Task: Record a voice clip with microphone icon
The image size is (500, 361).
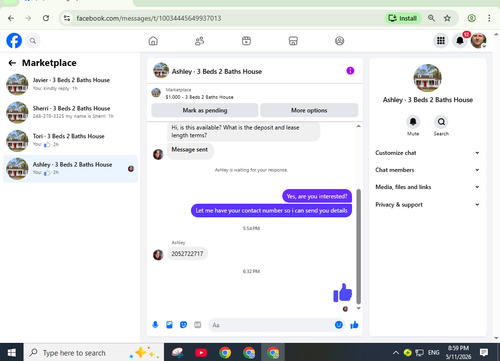Action: [155, 325]
